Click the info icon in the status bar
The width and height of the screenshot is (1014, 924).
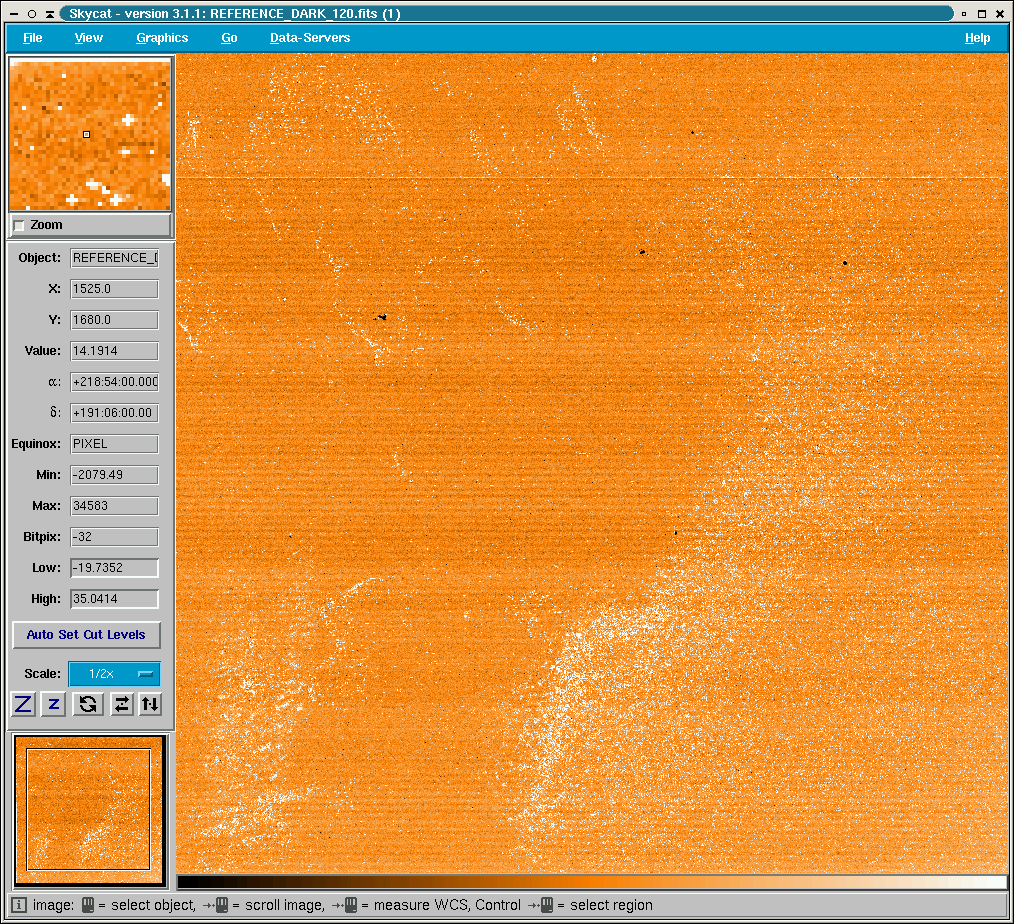click(x=18, y=905)
